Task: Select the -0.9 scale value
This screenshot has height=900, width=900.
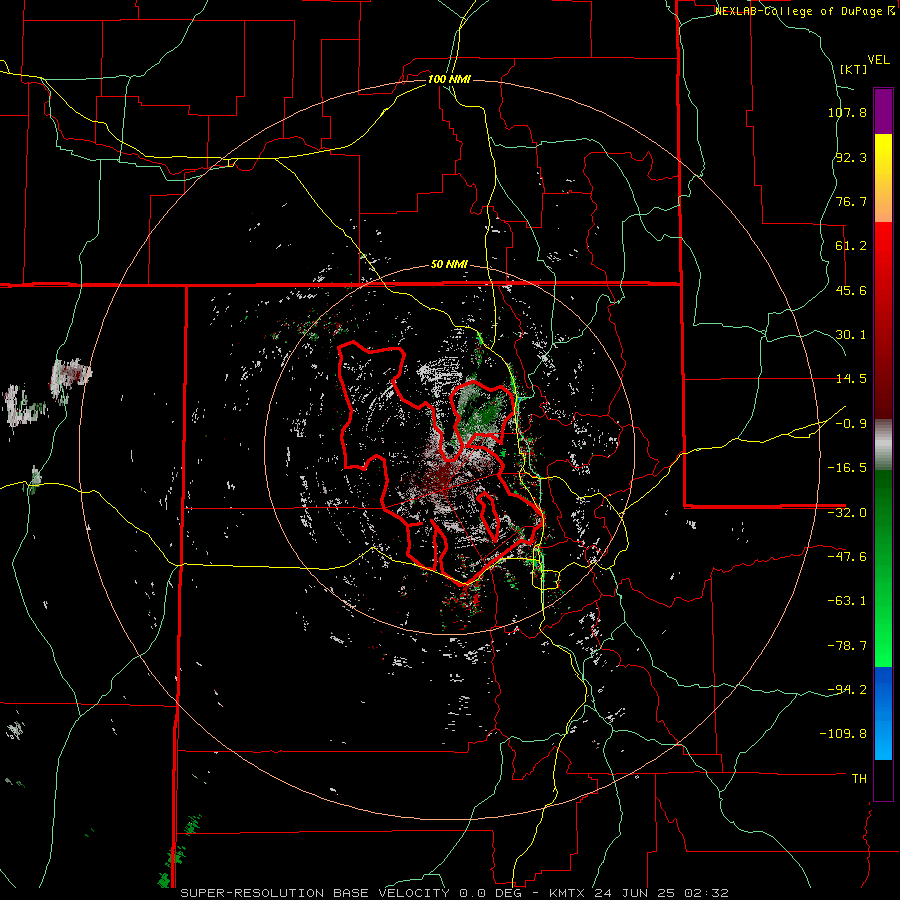Action: tap(851, 424)
